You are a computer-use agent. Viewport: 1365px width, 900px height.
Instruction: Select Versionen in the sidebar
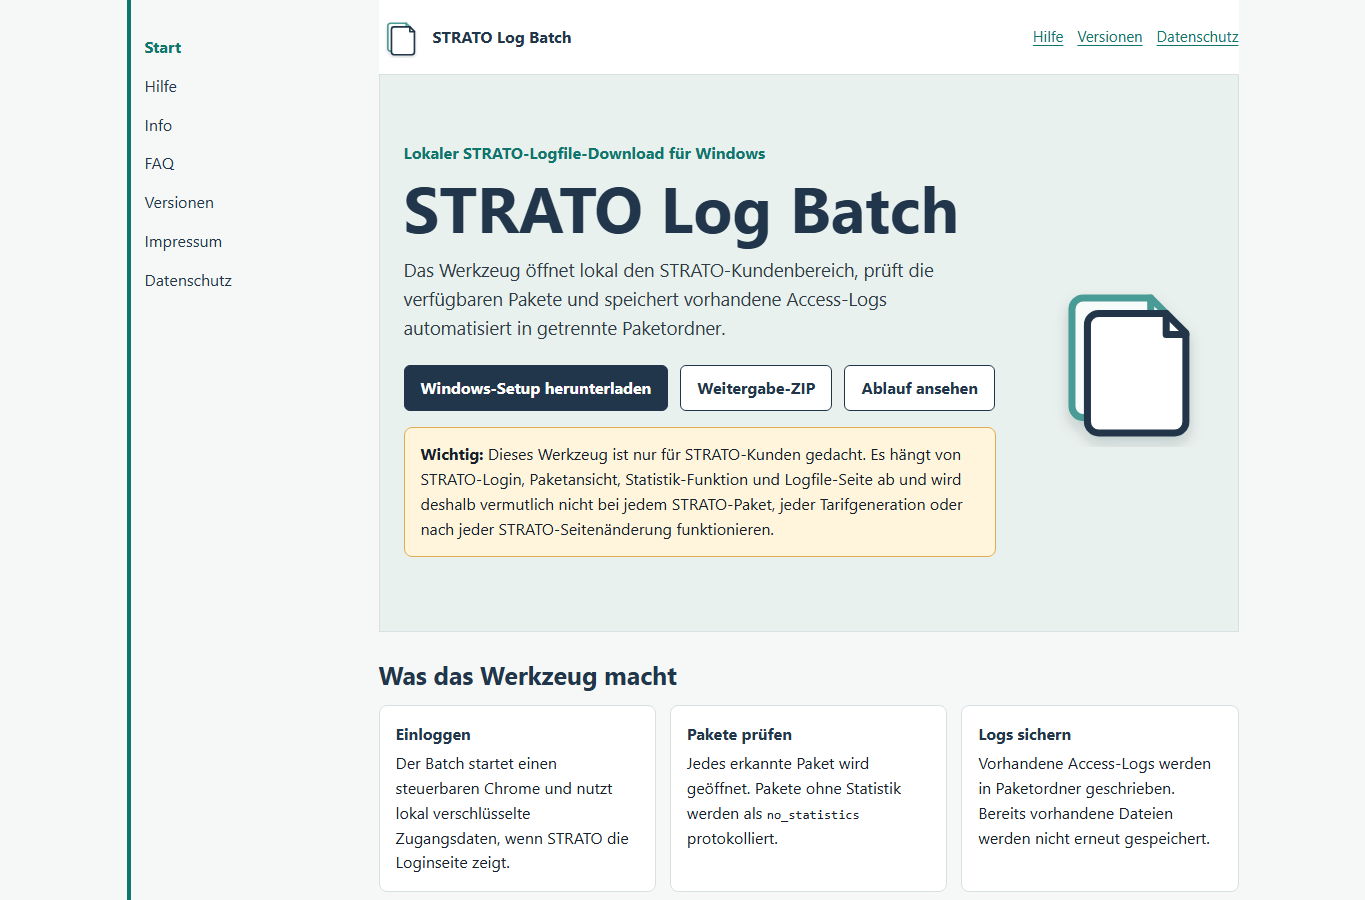[179, 203]
